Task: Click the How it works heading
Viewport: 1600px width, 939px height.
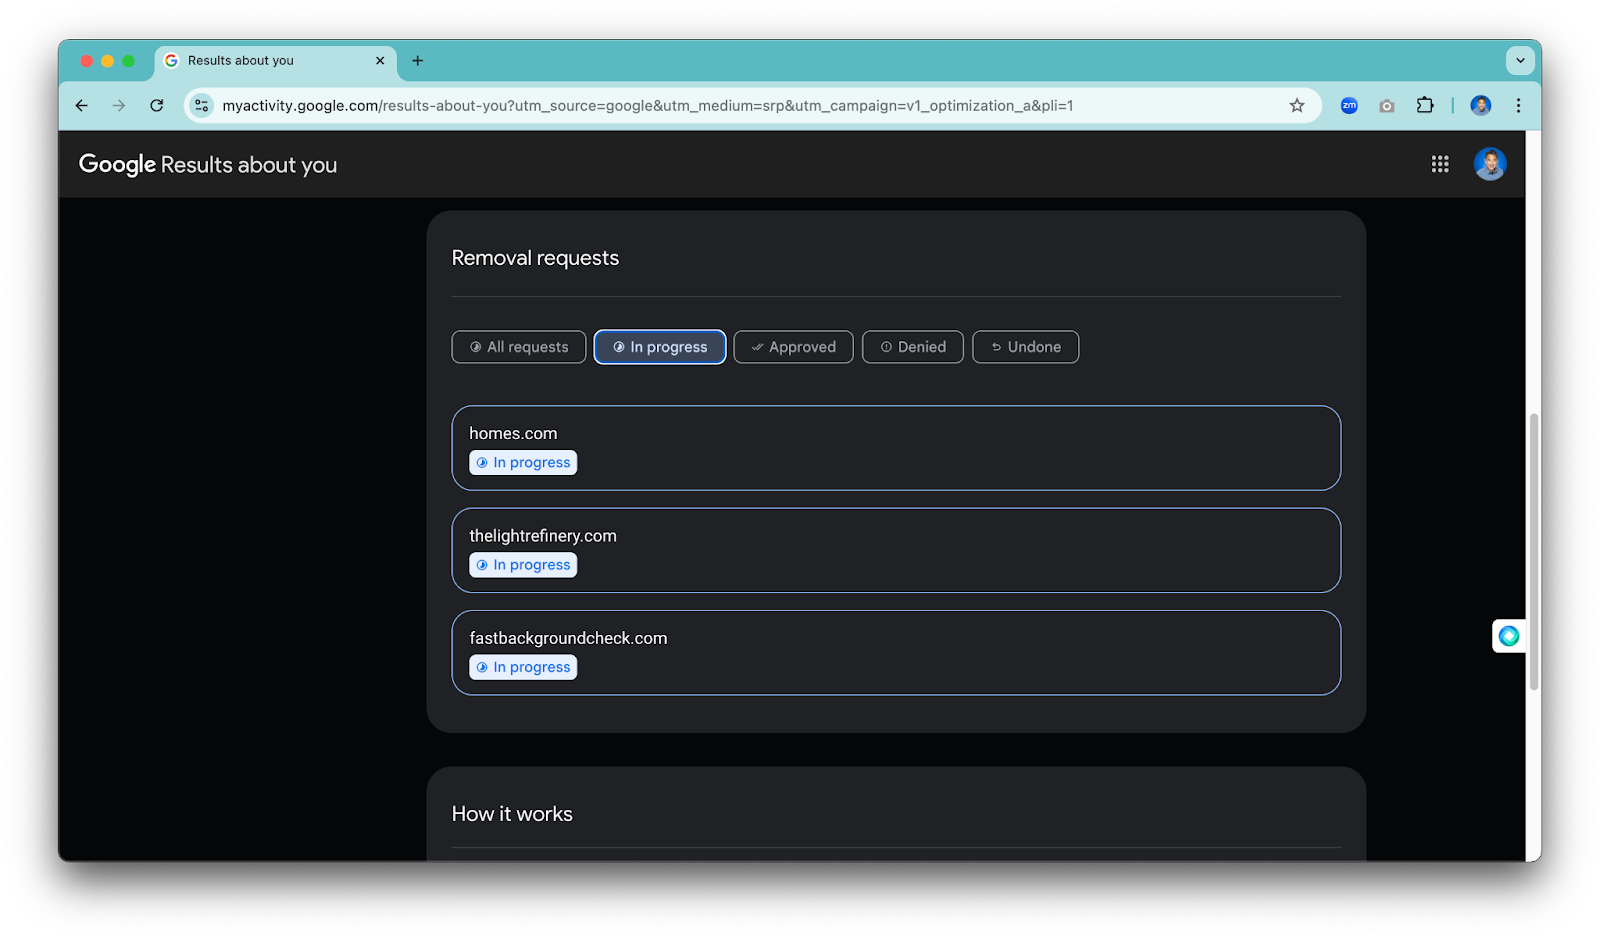Action: click(512, 814)
